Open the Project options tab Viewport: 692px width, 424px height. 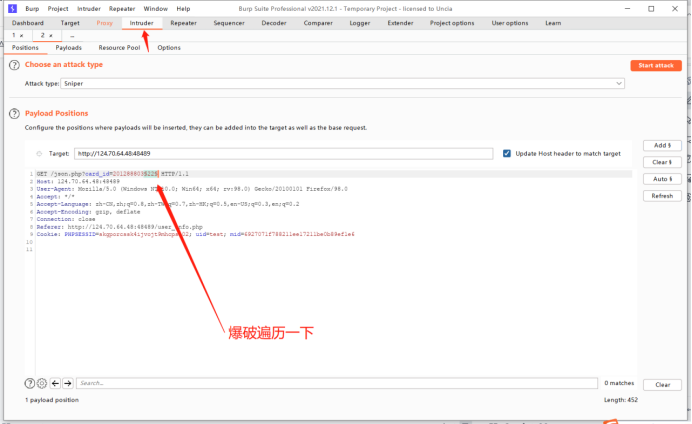pos(452,23)
